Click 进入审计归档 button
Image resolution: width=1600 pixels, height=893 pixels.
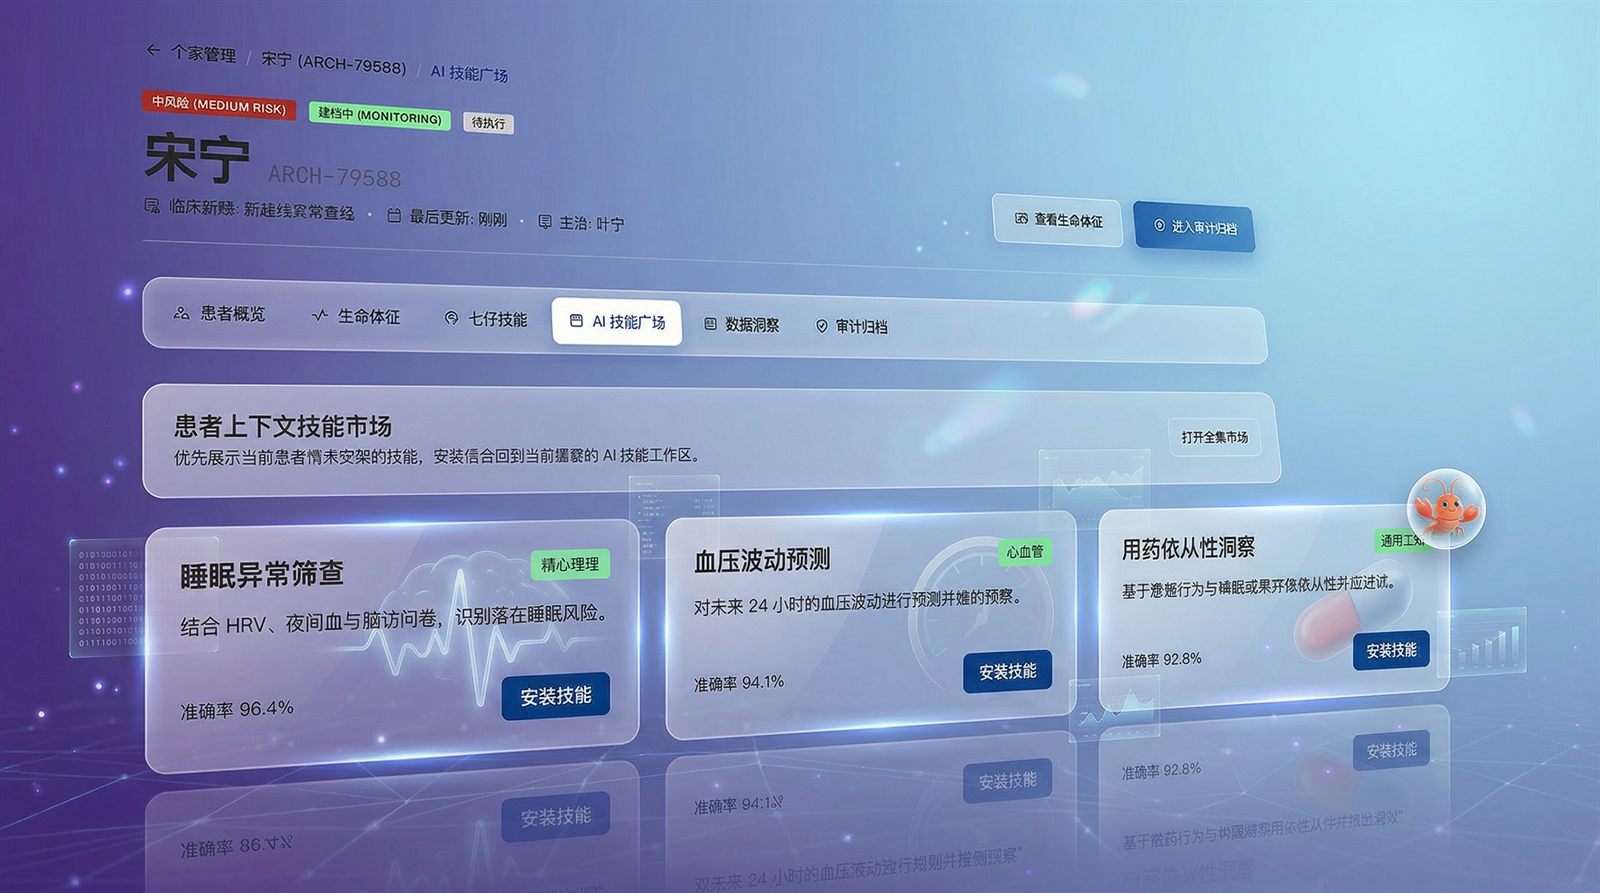pos(1194,227)
